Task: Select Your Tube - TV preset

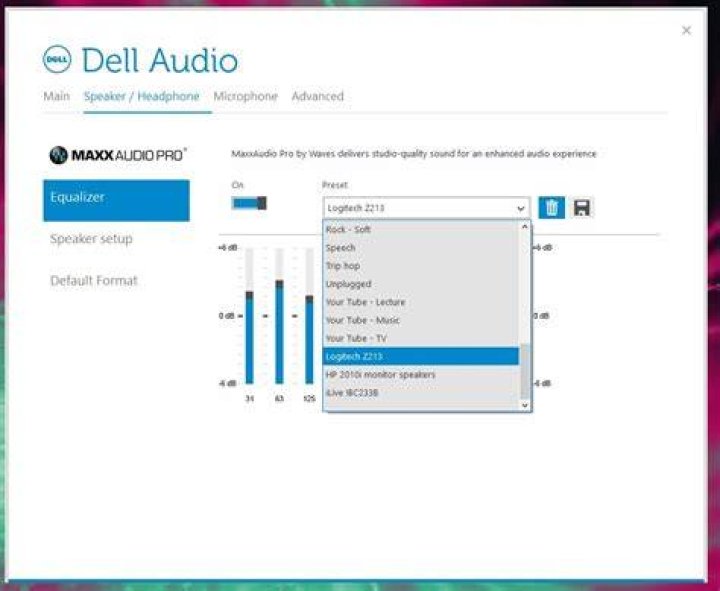Action: click(422, 338)
